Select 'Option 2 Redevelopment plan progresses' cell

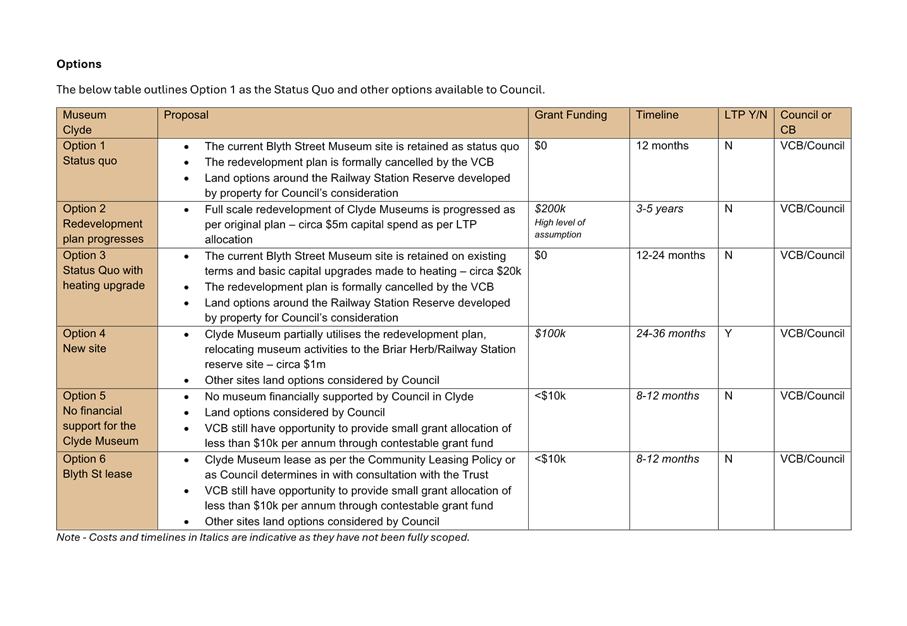pyautogui.click(x=107, y=224)
